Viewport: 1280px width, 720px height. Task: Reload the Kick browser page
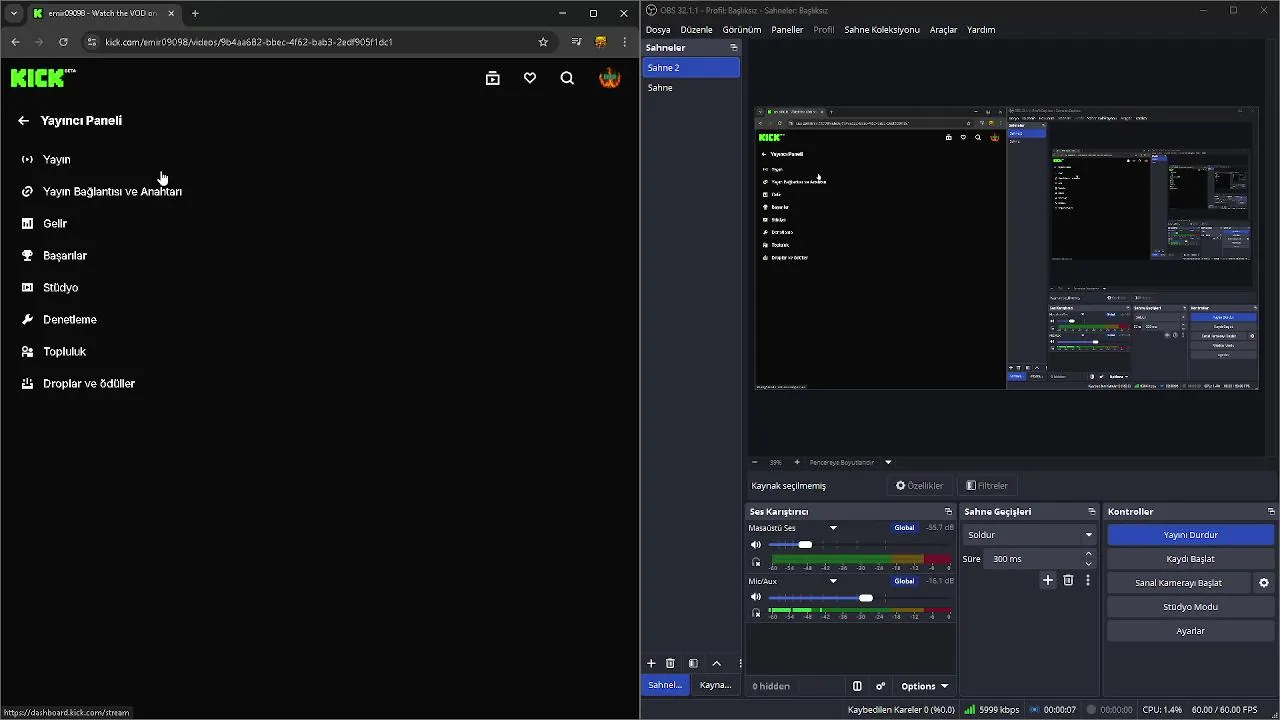coord(63,42)
